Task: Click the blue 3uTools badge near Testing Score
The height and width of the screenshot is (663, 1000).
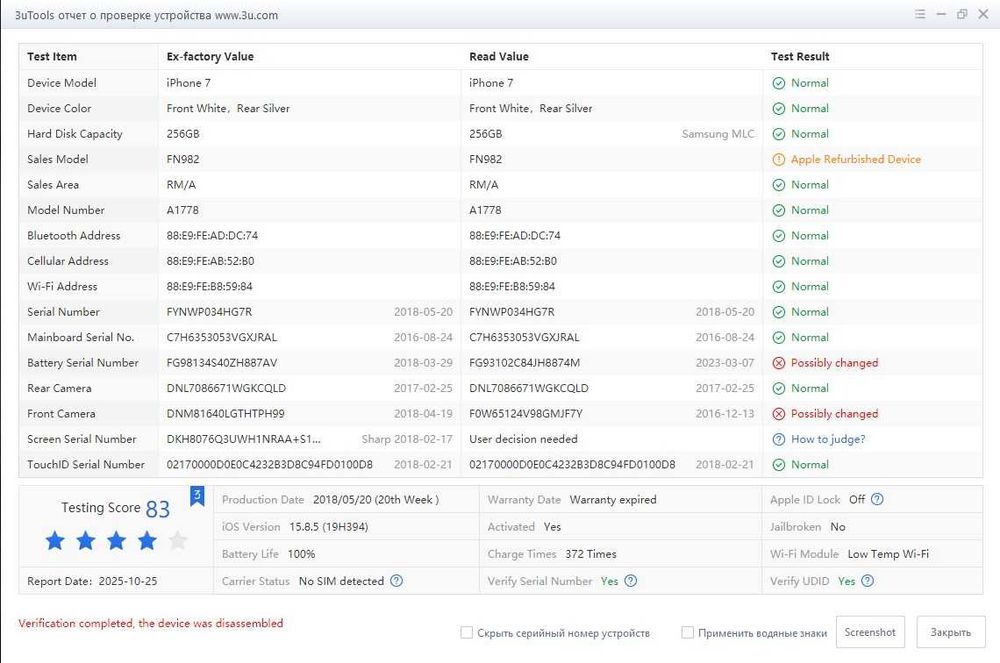Action: click(197, 497)
